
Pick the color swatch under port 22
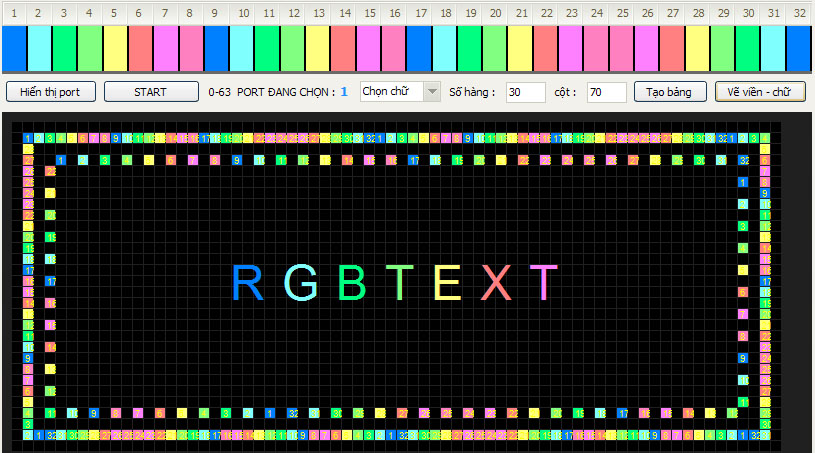point(545,47)
